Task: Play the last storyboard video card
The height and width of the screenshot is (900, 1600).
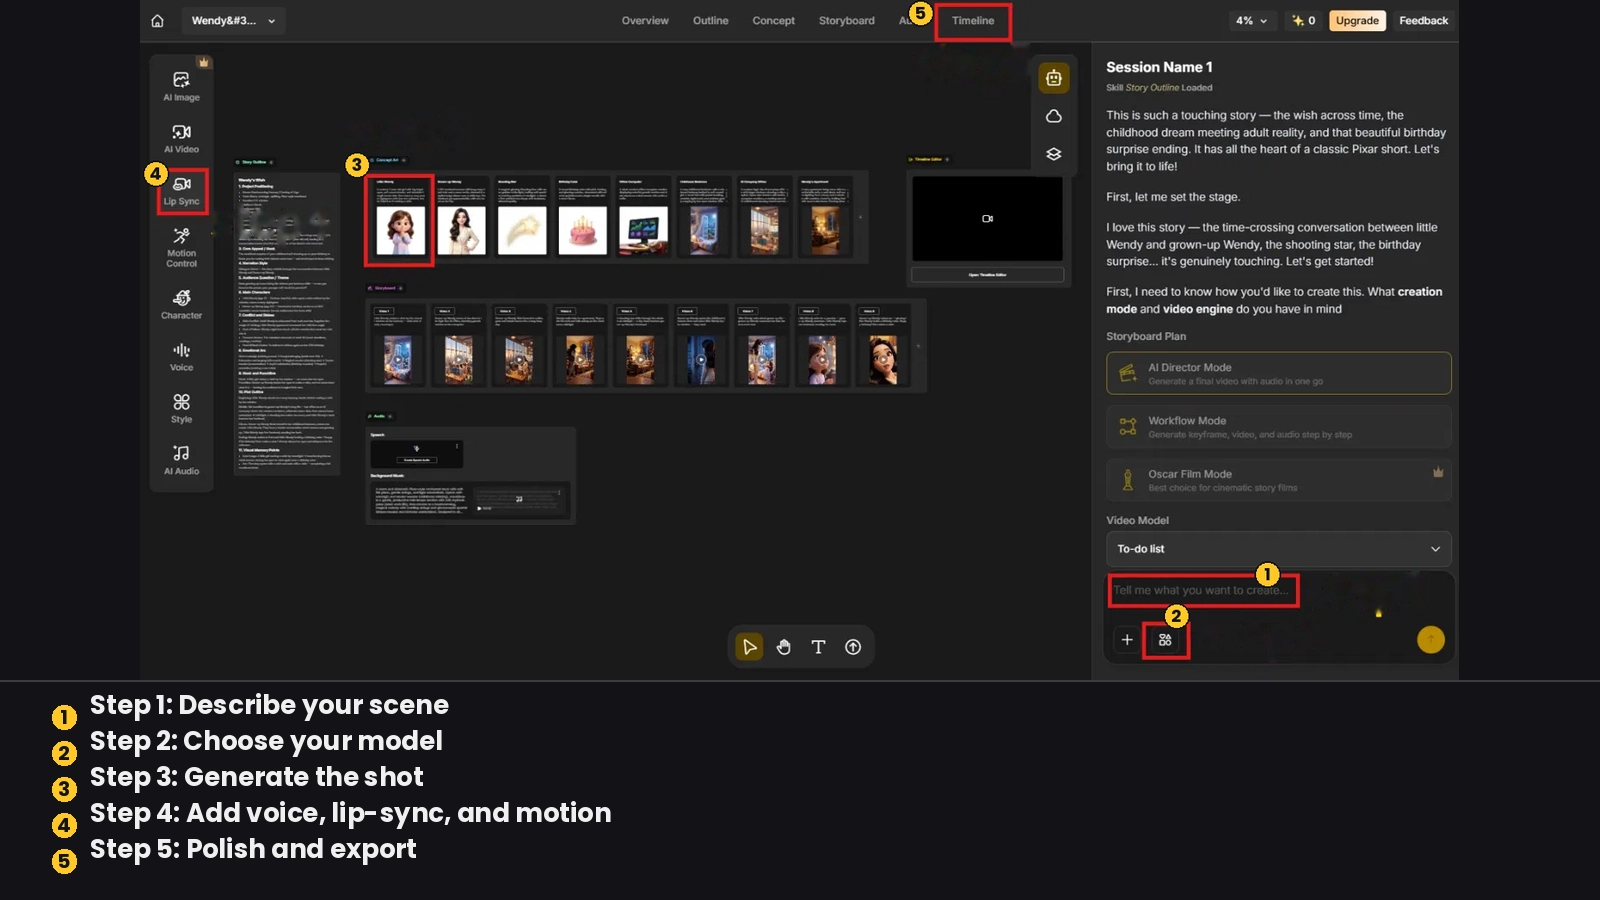Action: 883,360
